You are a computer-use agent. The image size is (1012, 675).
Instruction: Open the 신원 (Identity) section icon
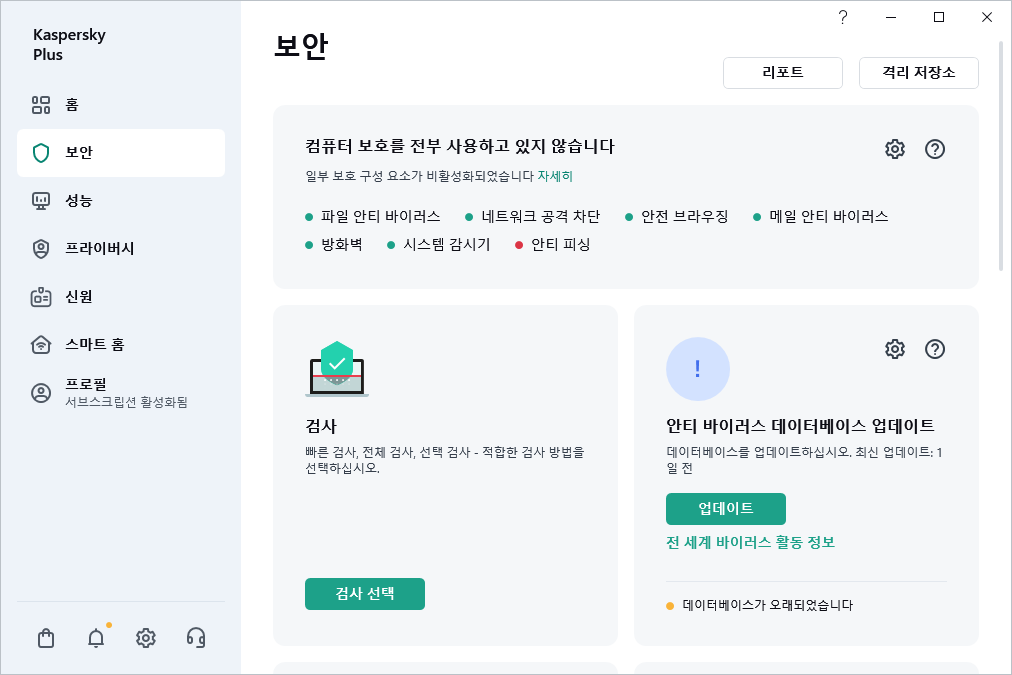point(41,296)
